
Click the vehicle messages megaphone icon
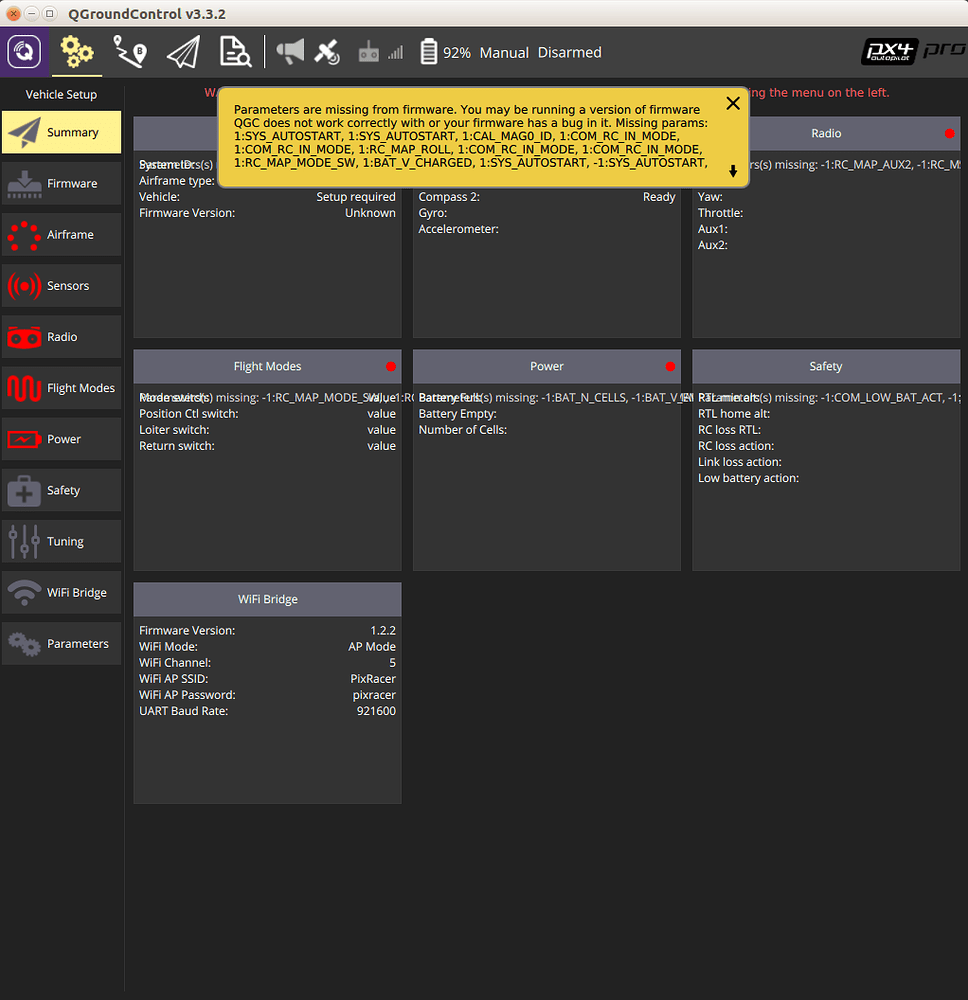(290, 52)
